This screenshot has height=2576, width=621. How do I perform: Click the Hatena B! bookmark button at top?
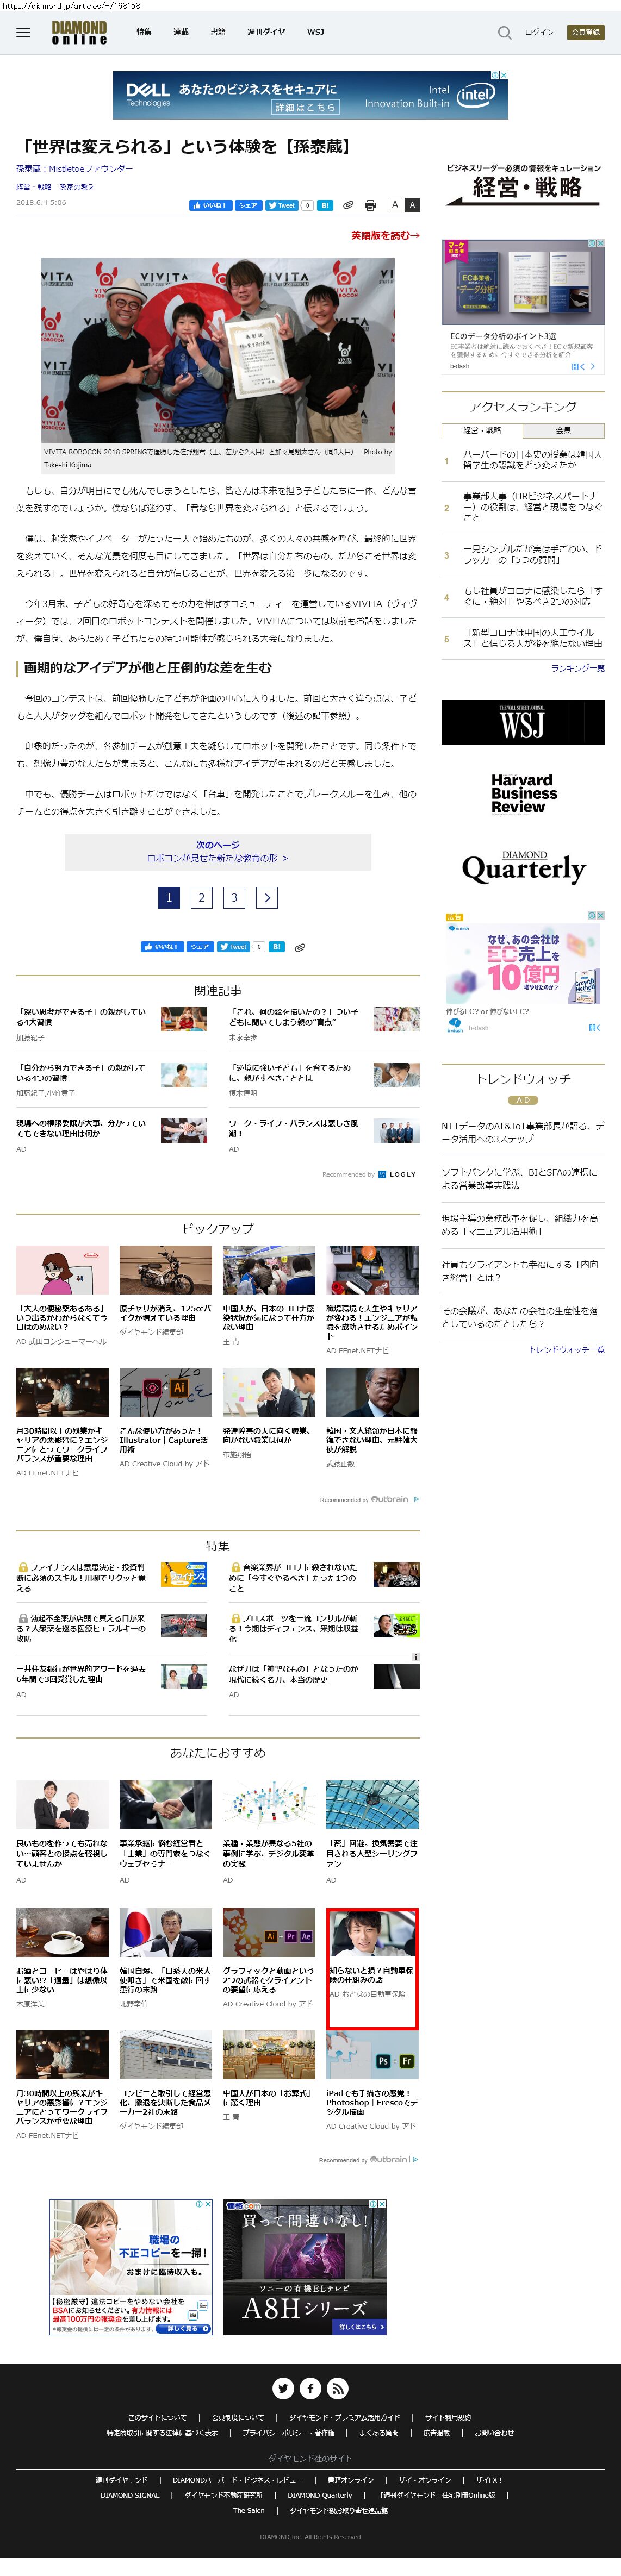[x=325, y=205]
